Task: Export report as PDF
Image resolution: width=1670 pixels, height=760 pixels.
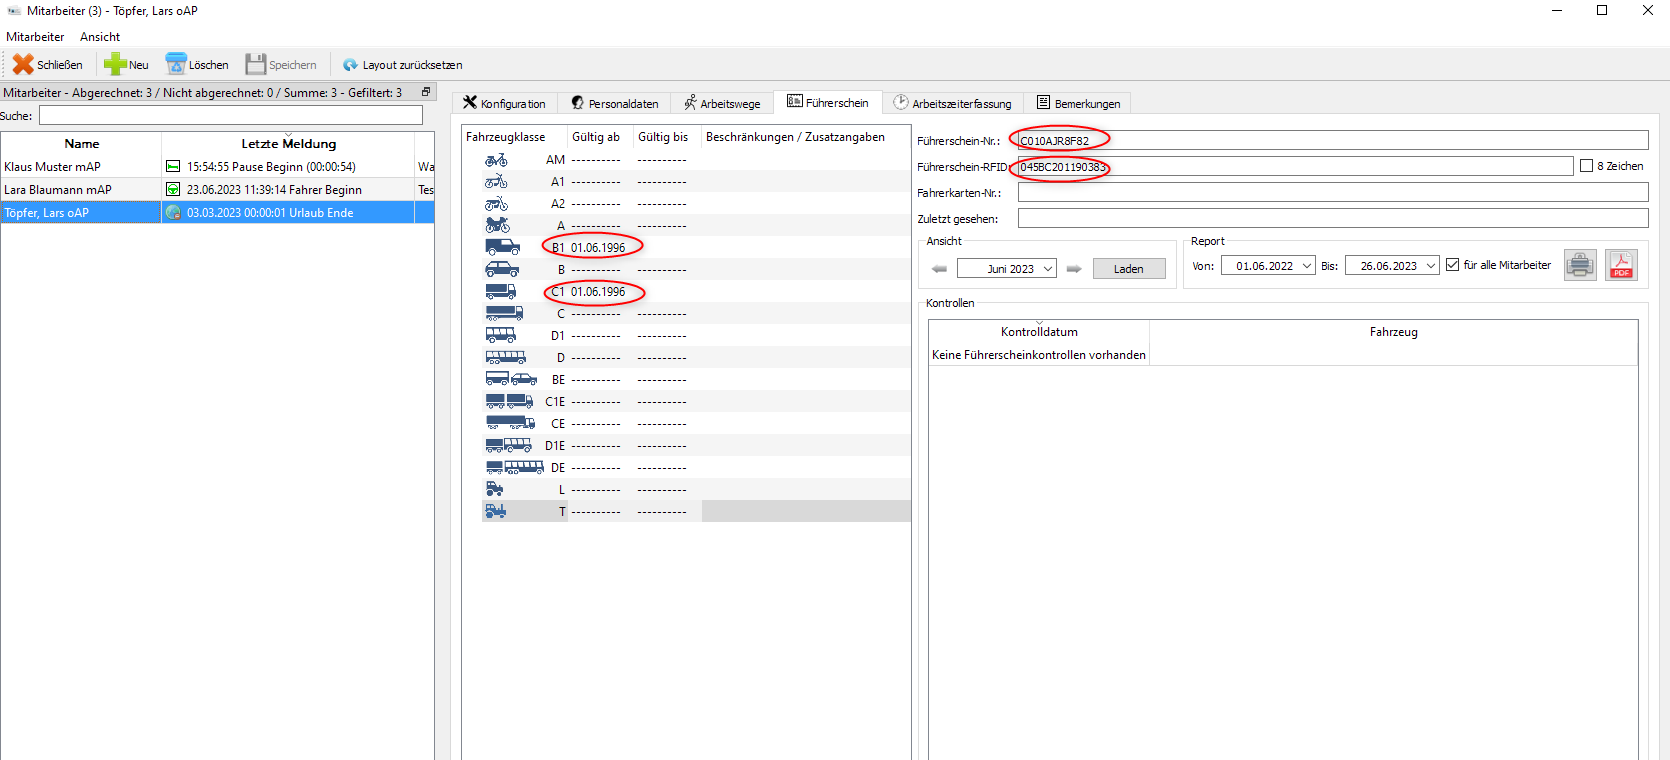Action: click(x=1621, y=265)
